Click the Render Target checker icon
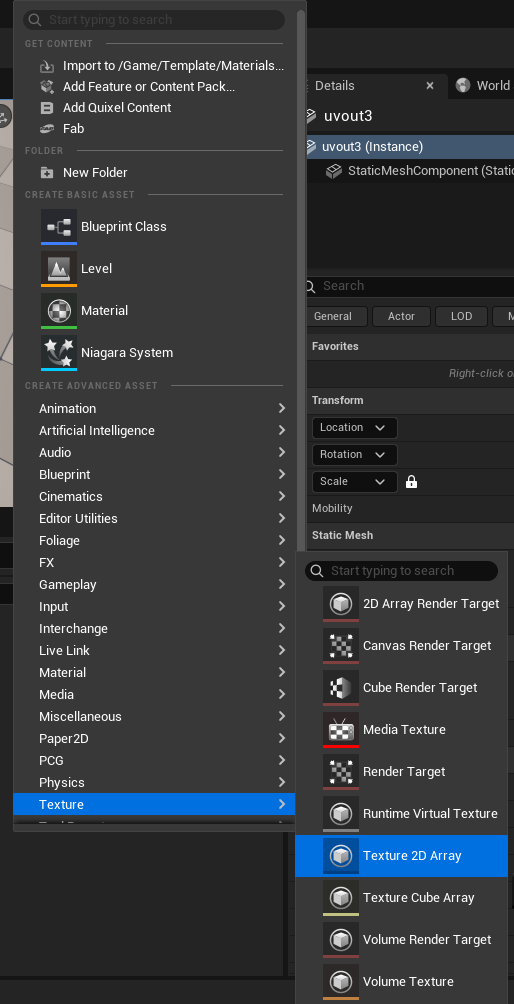The width and height of the screenshot is (514, 1004). point(341,772)
